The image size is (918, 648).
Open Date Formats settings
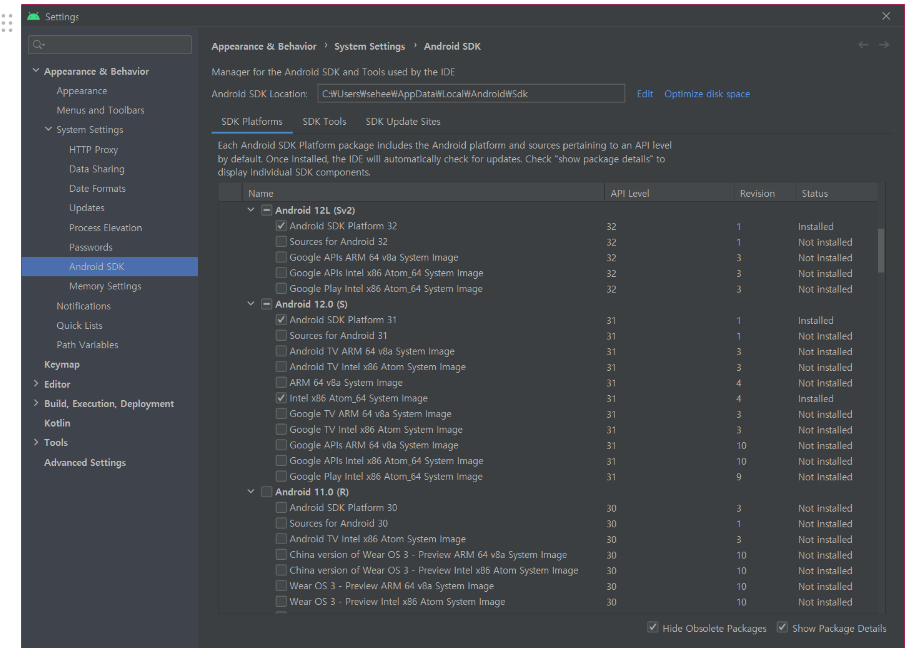(x=97, y=188)
